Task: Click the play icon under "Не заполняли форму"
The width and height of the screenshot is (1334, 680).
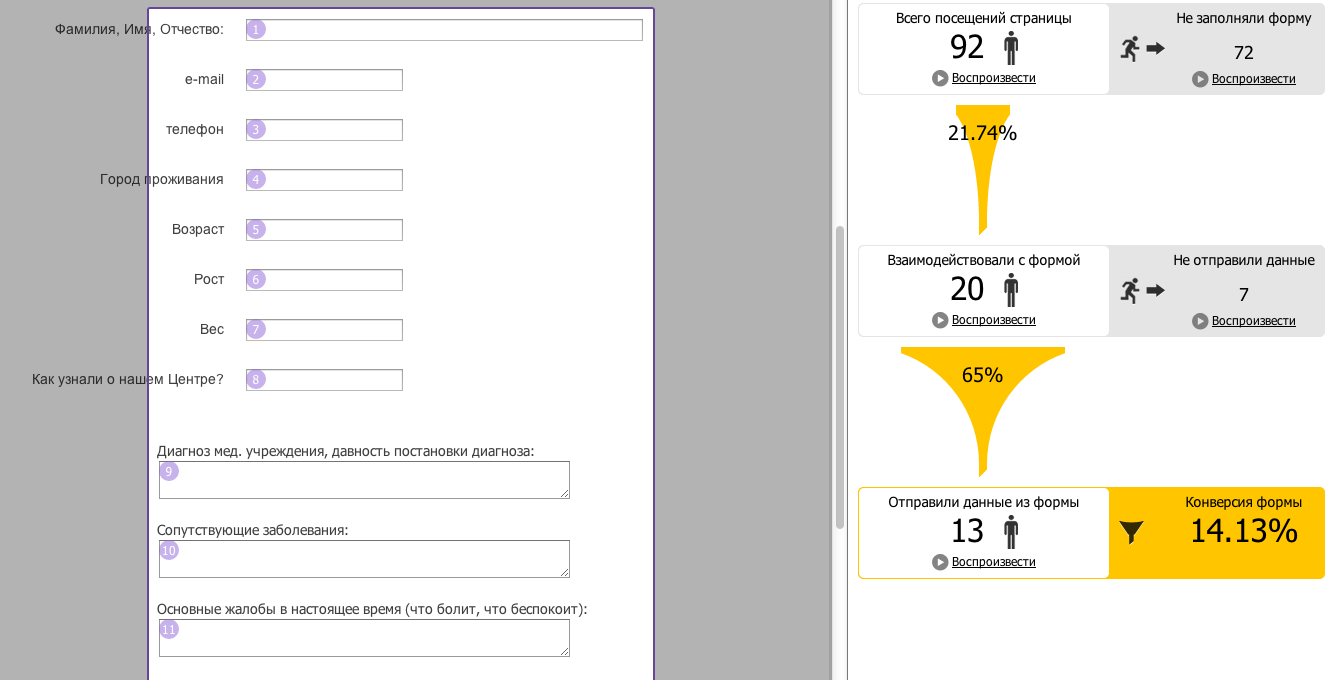Action: [1200, 79]
